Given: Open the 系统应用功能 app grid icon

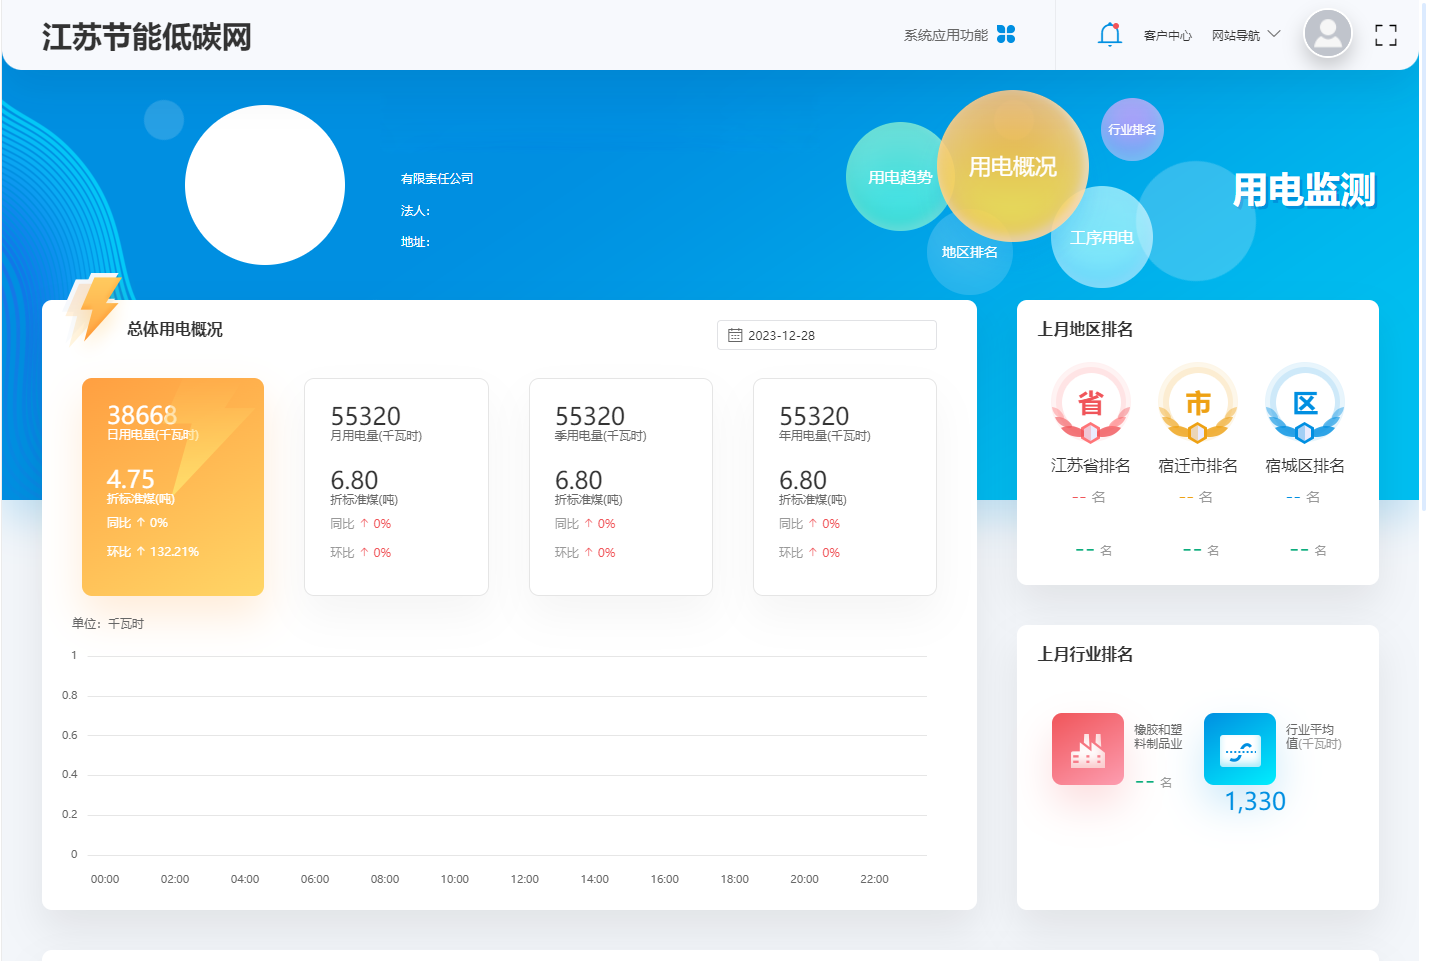Looking at the screenshot, I should pyautogui.click(x=1008, y=34).
